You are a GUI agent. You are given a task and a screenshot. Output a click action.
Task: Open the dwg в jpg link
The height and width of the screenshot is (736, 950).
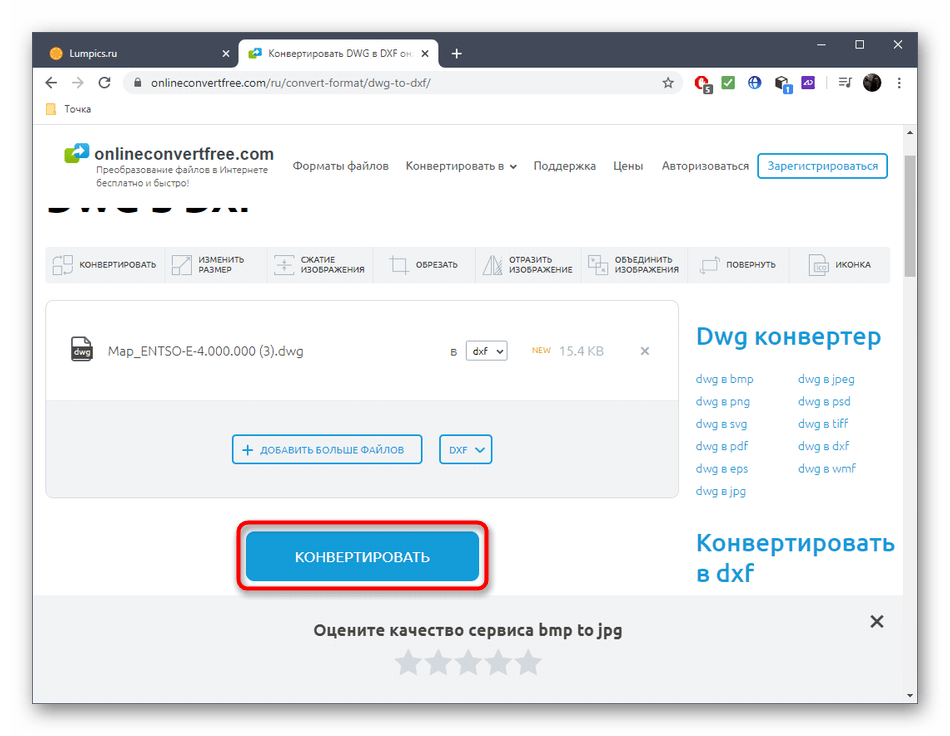[x=720, y=491]
